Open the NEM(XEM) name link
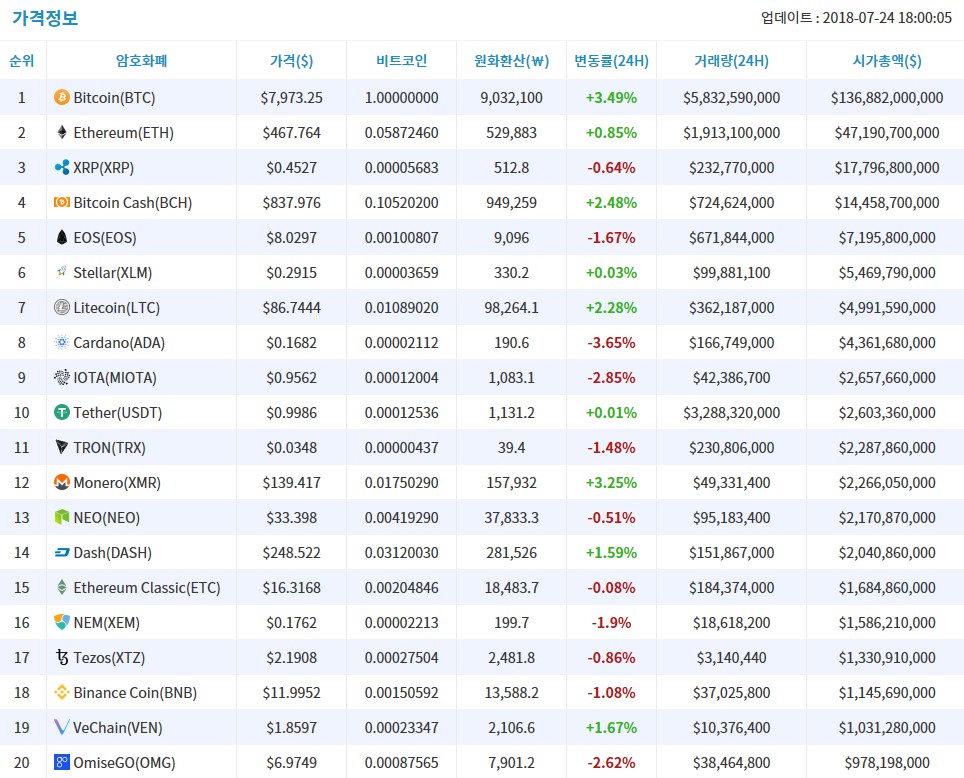Image resolution: width=964 pixels, height=778 pixels. (107, 624)
